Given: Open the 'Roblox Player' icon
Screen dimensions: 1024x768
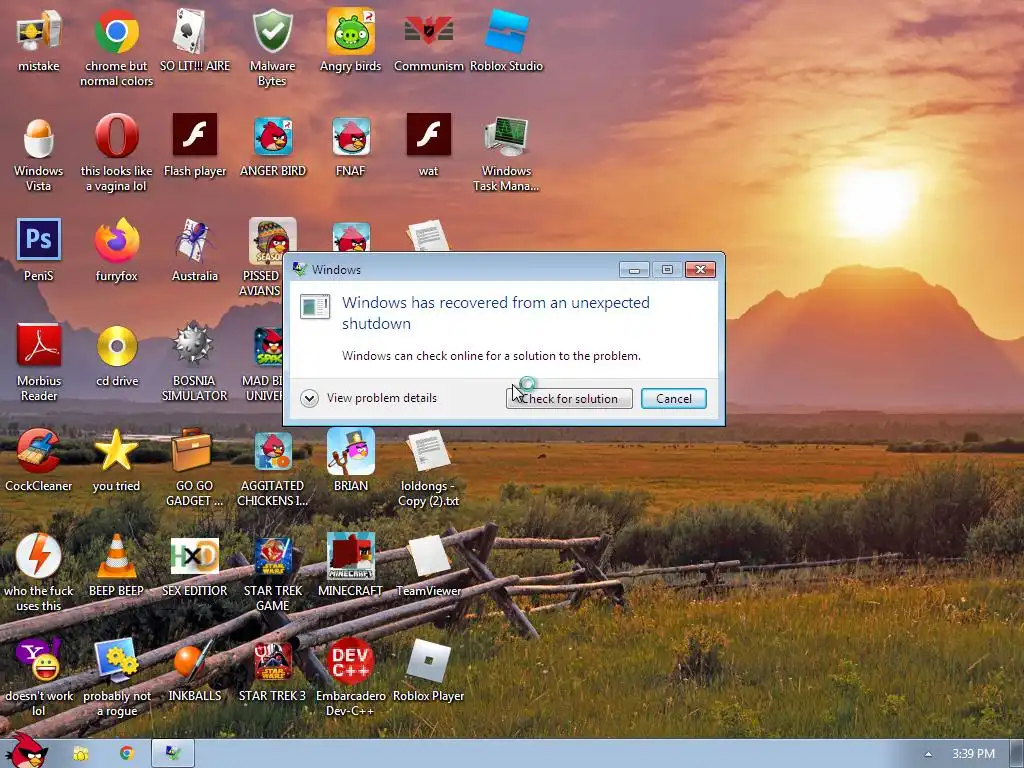Looking at the screenshot, I should (428, 661).
